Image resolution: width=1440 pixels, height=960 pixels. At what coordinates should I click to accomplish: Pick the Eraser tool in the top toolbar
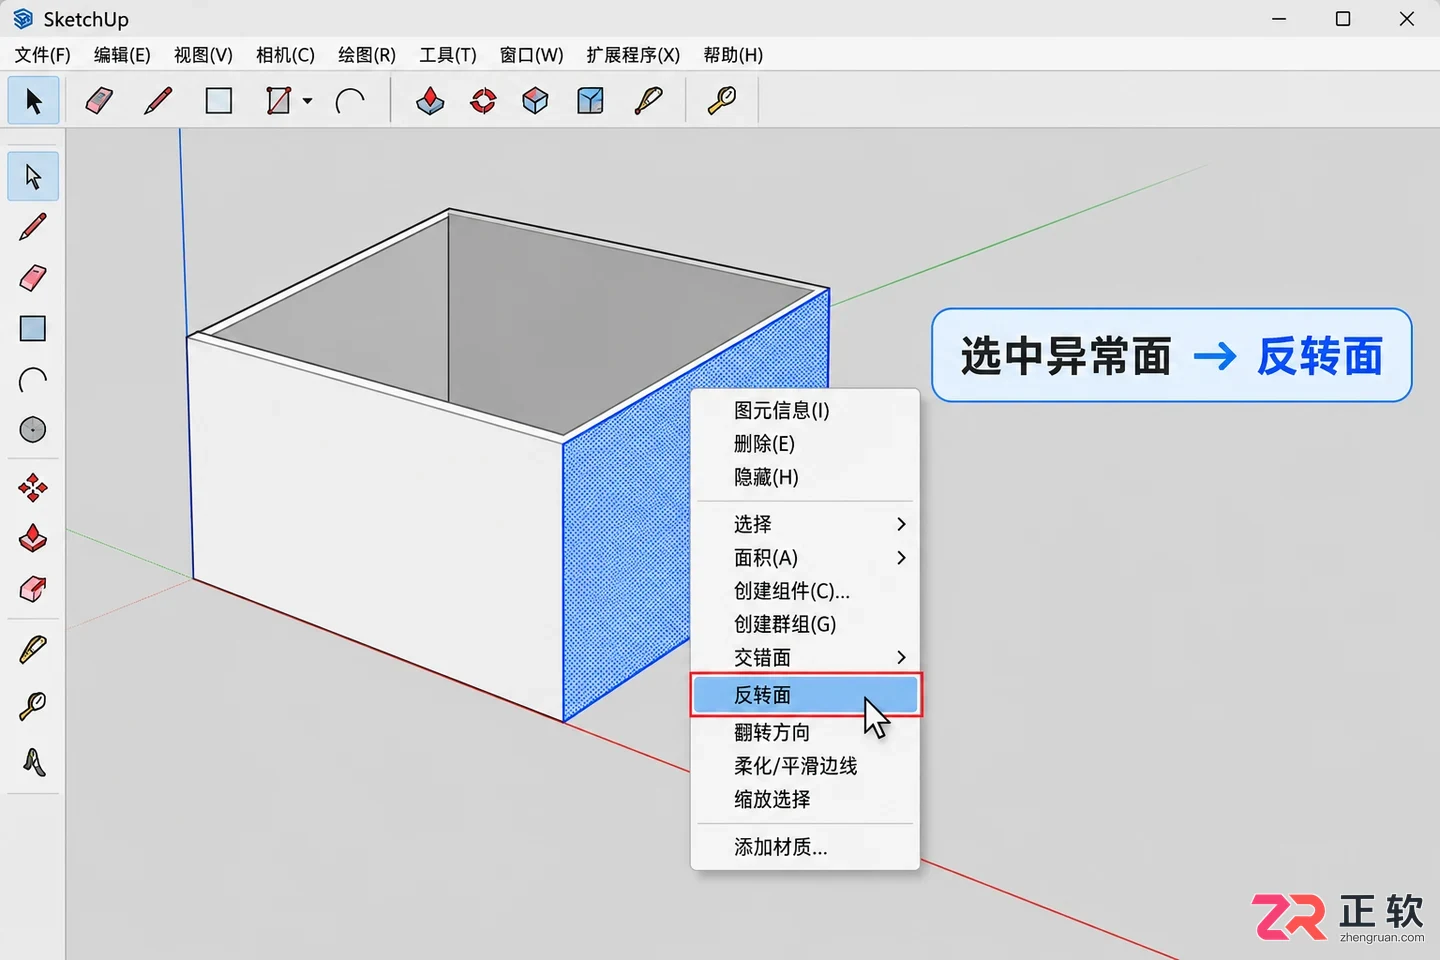pyautogui.click(x=98, y=101)
